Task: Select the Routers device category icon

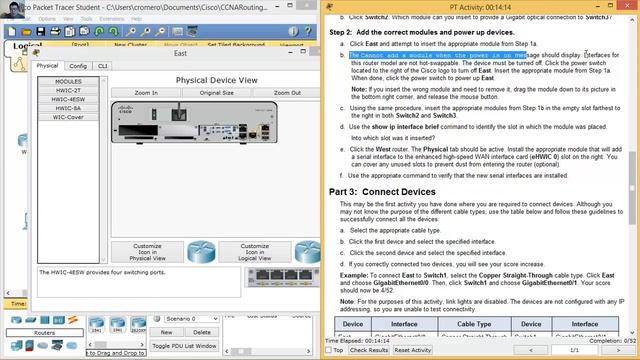Action: 16,320
